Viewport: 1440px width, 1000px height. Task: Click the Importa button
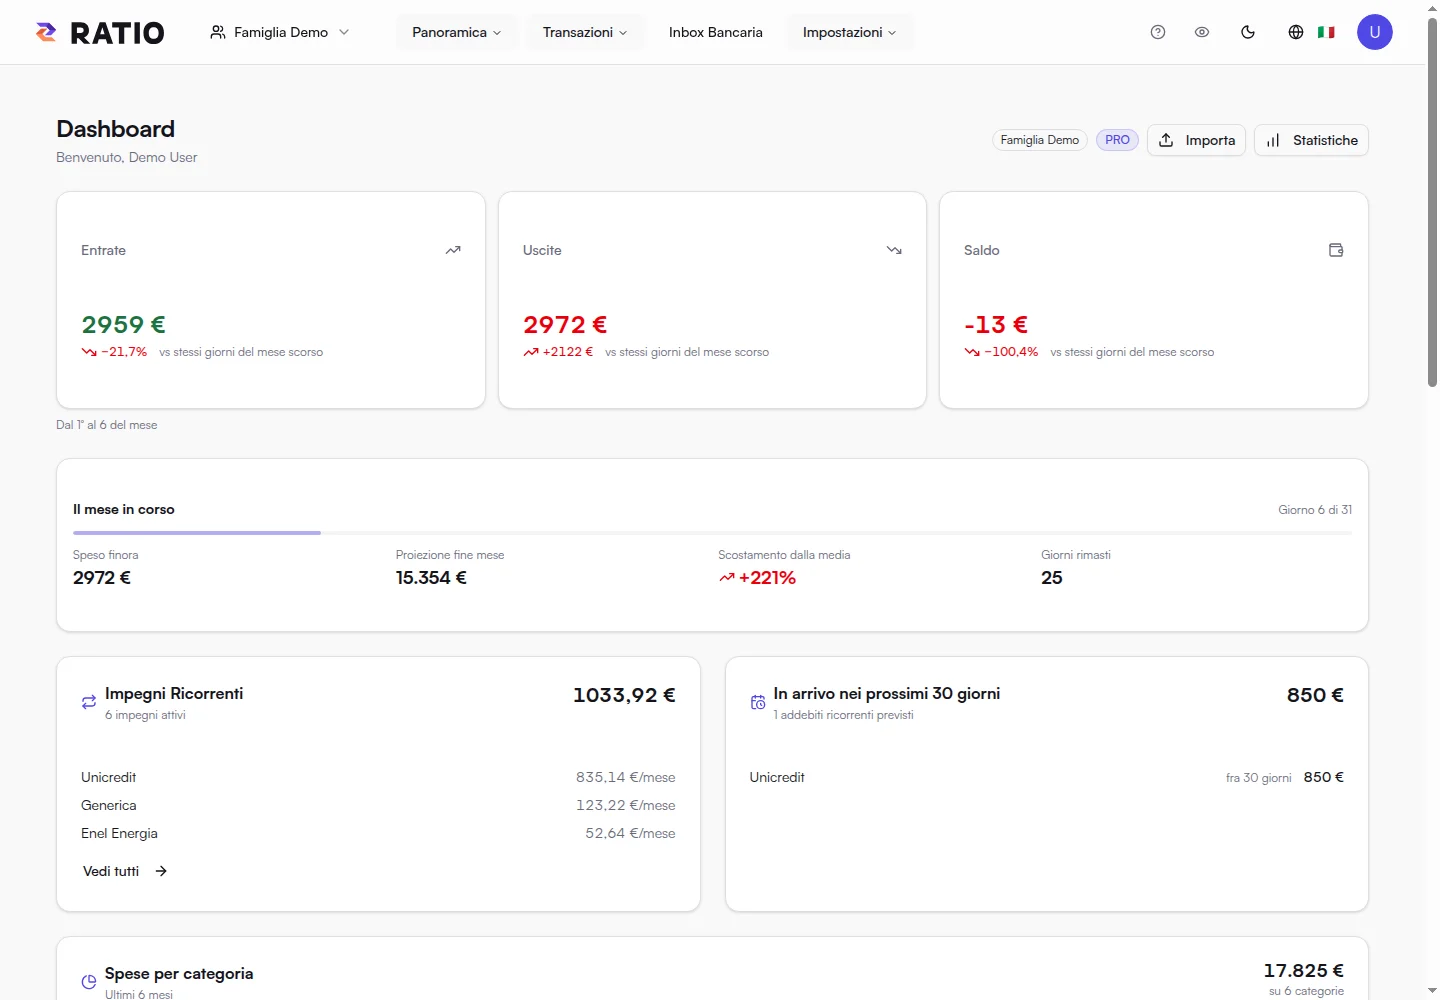[1197, 140]
